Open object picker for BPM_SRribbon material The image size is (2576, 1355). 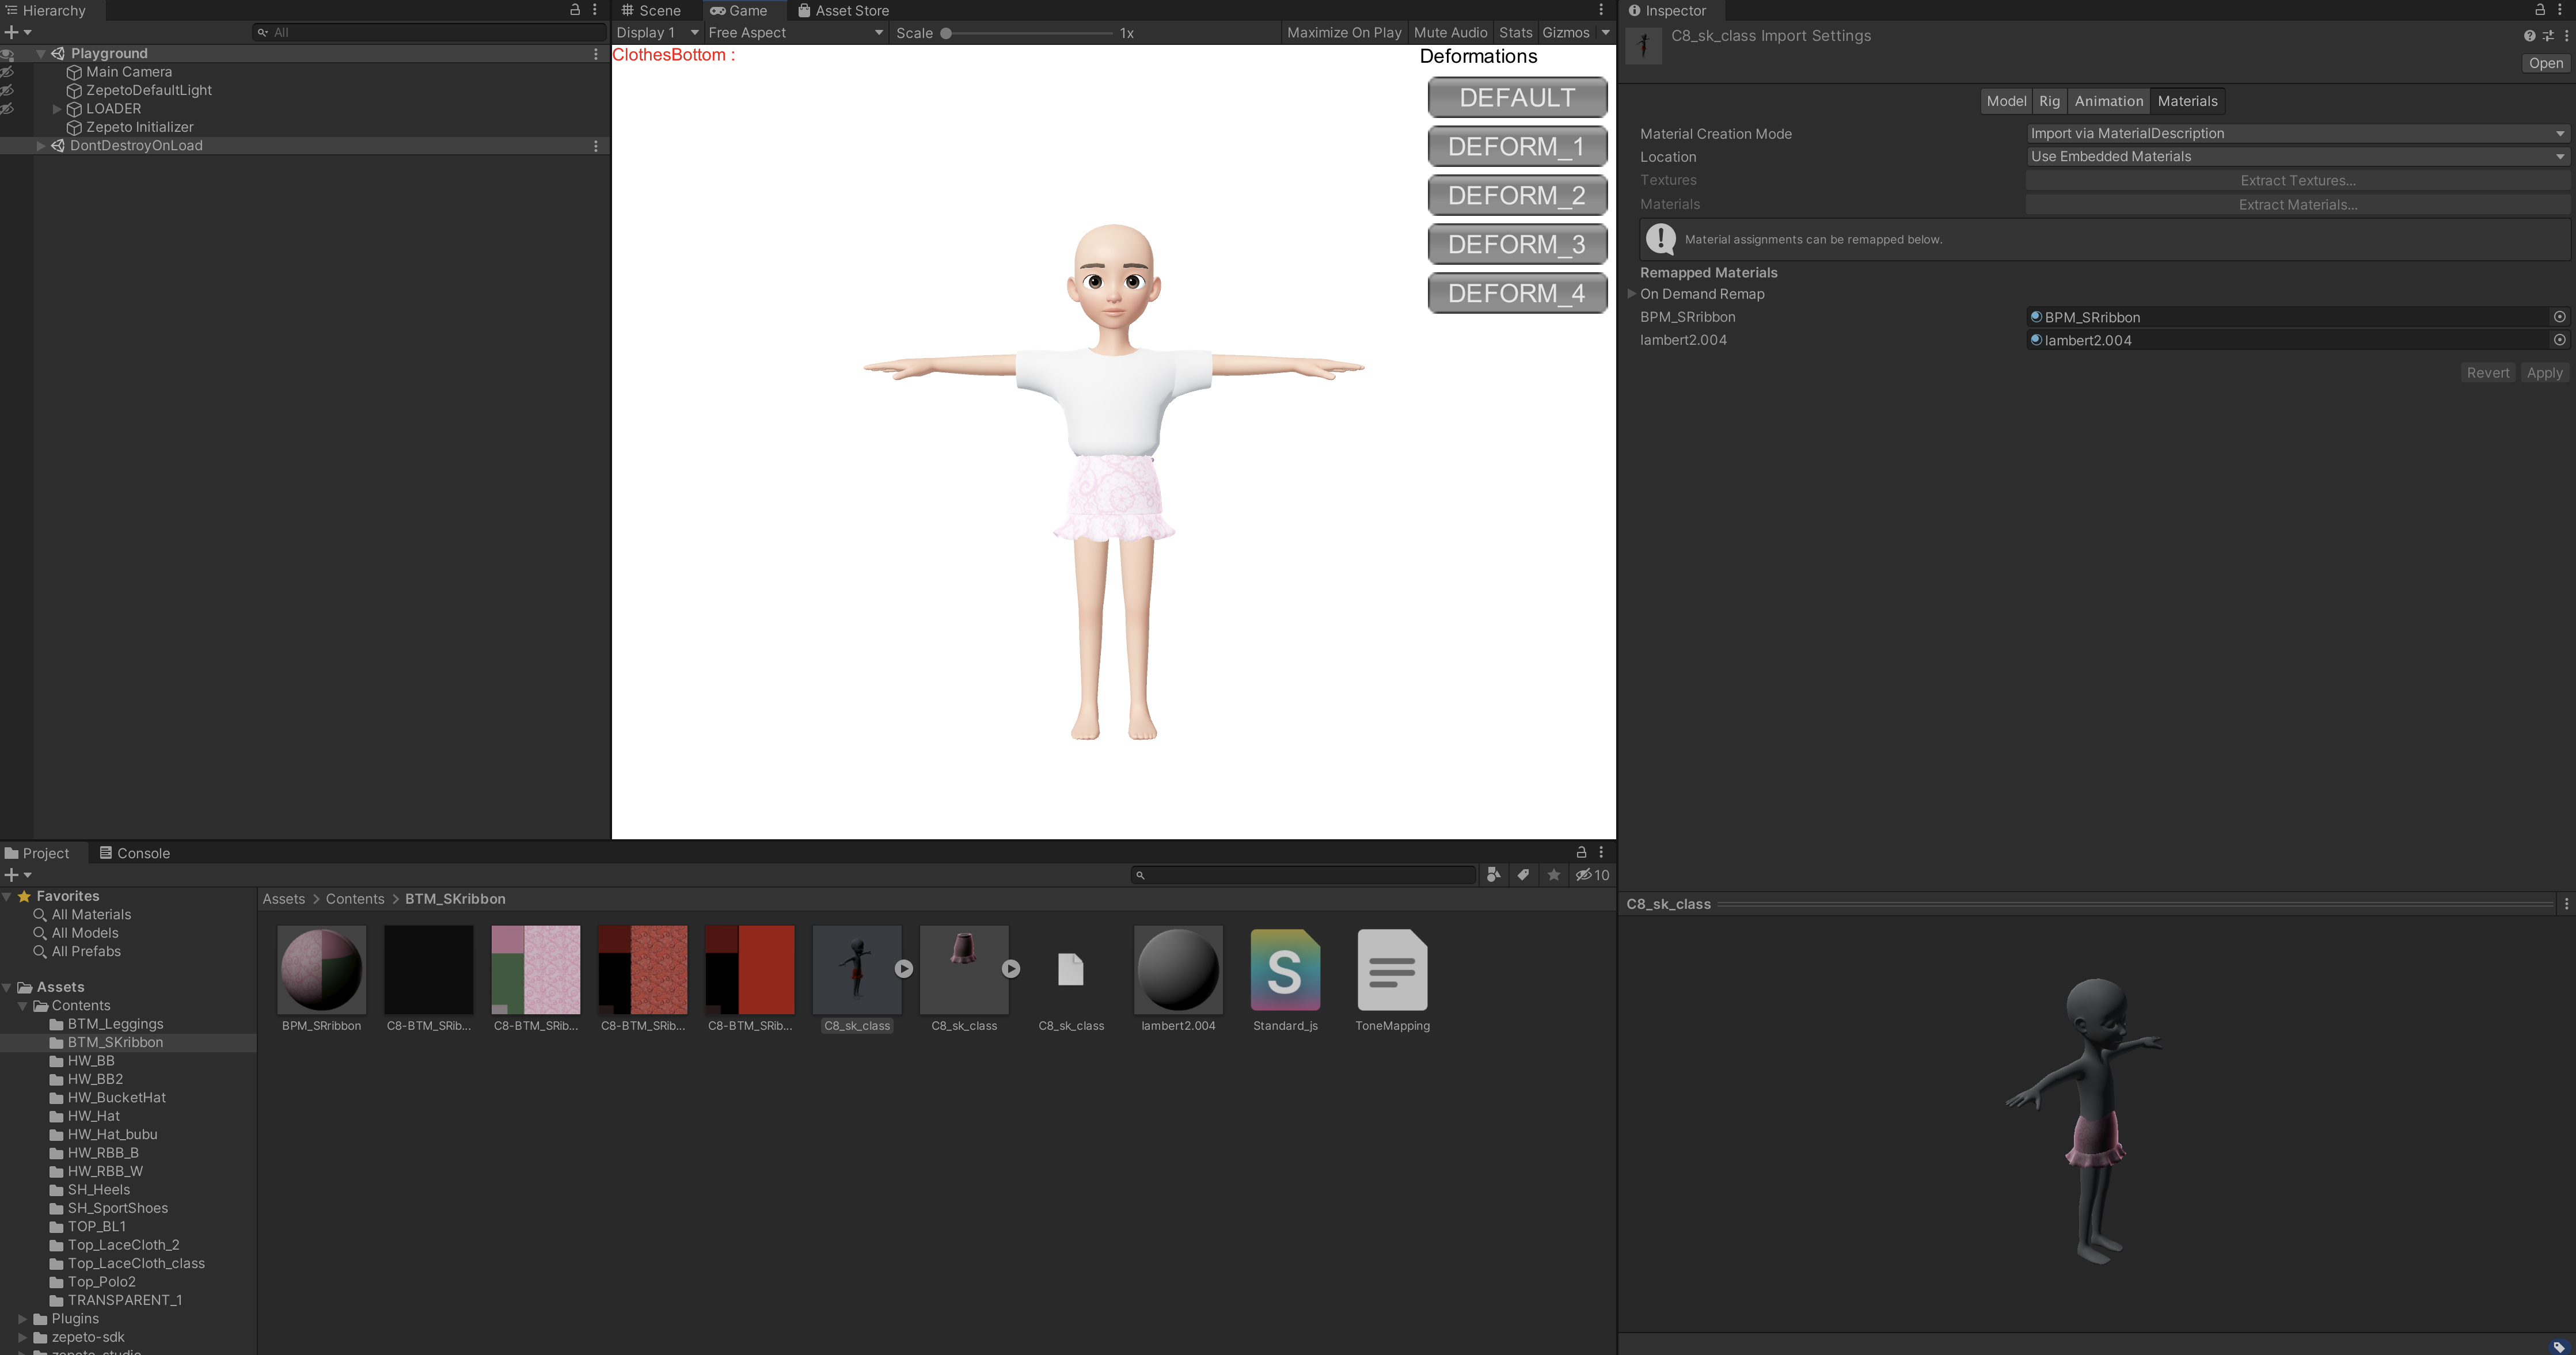coord(2559,317)
